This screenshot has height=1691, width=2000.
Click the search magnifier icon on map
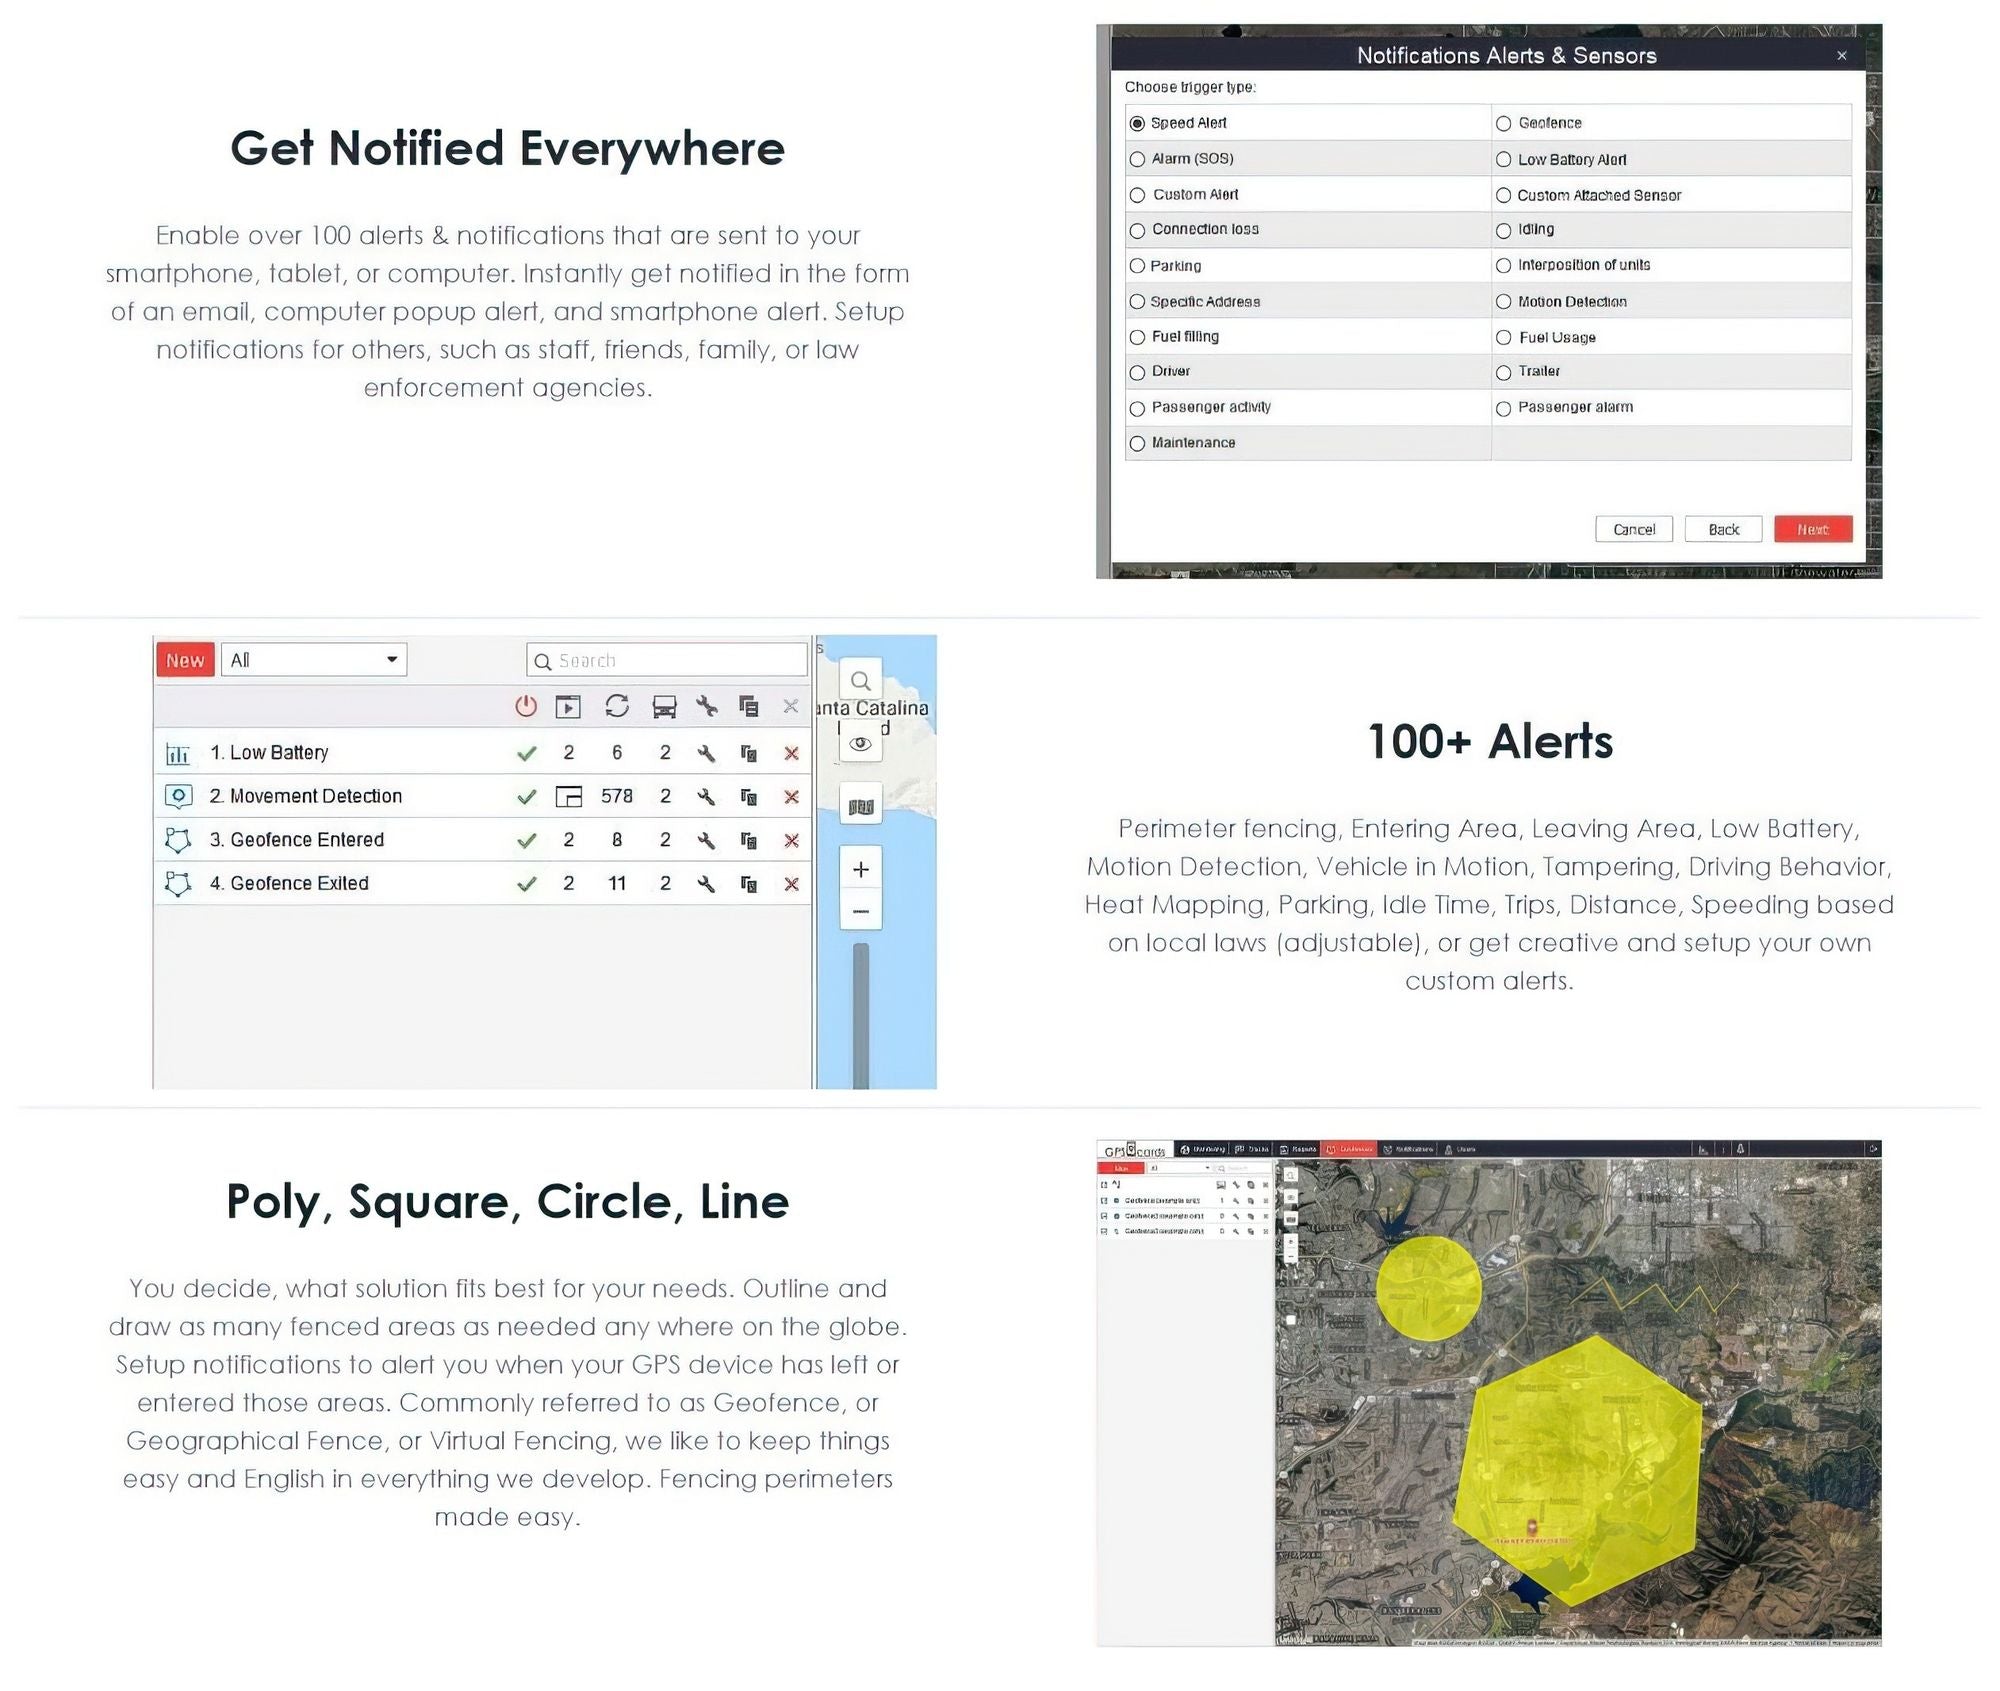(x=861, y=679)
